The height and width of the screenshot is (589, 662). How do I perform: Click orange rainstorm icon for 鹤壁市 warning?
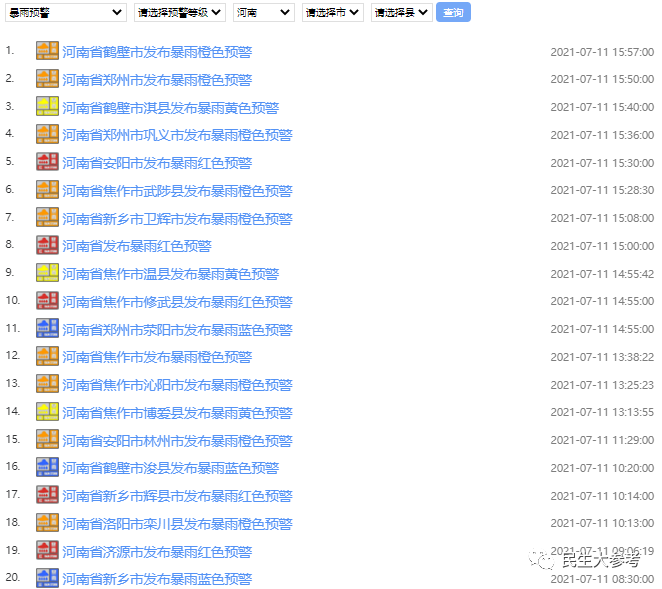click(x=47, y=51)
